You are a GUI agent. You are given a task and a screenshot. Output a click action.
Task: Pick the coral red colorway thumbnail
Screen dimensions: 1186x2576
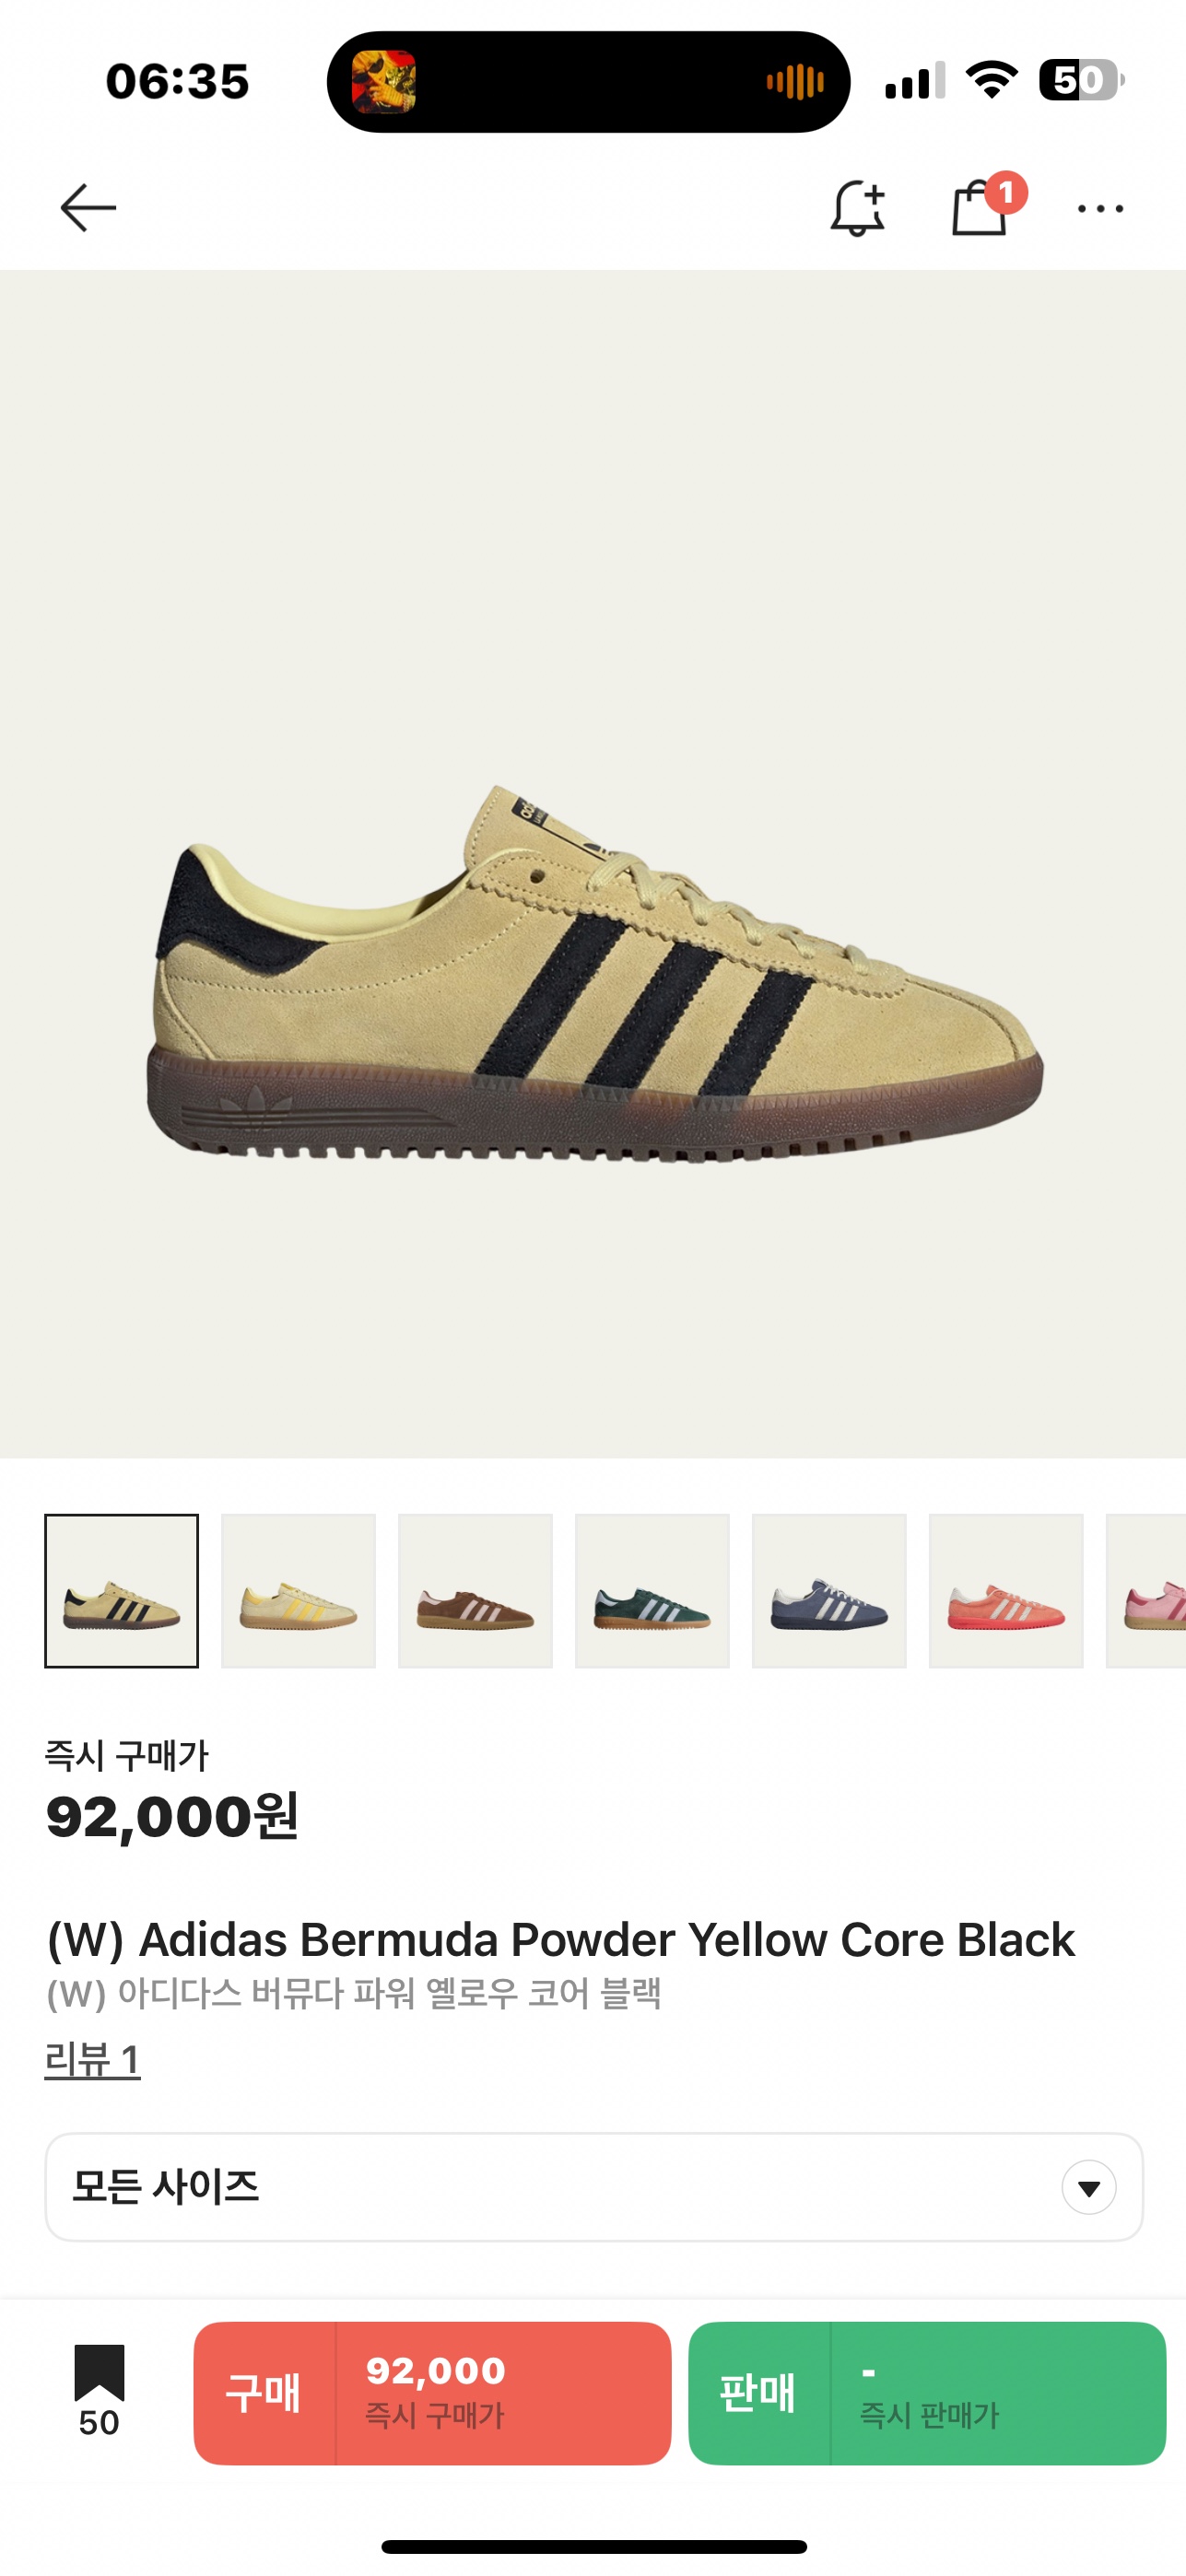pos(1006,1591)
